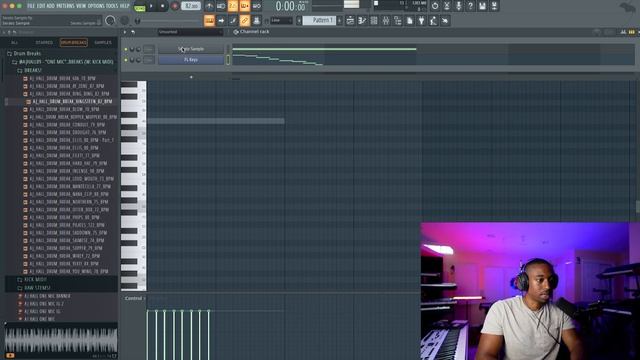Switch the song/pattern mode button
Image resolution: width=640 pixels, height=360 pixels.
tap(140, 7)
